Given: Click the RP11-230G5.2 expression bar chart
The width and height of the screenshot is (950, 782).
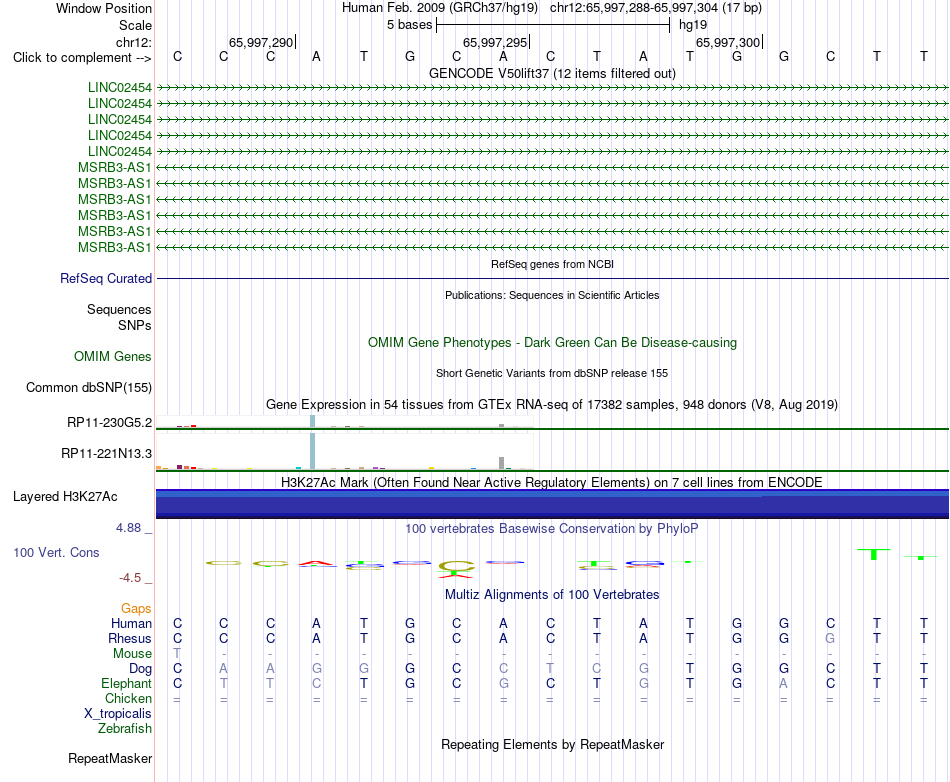Looking at the screenshot, I should pyautogui.click(x=345, y=422).
